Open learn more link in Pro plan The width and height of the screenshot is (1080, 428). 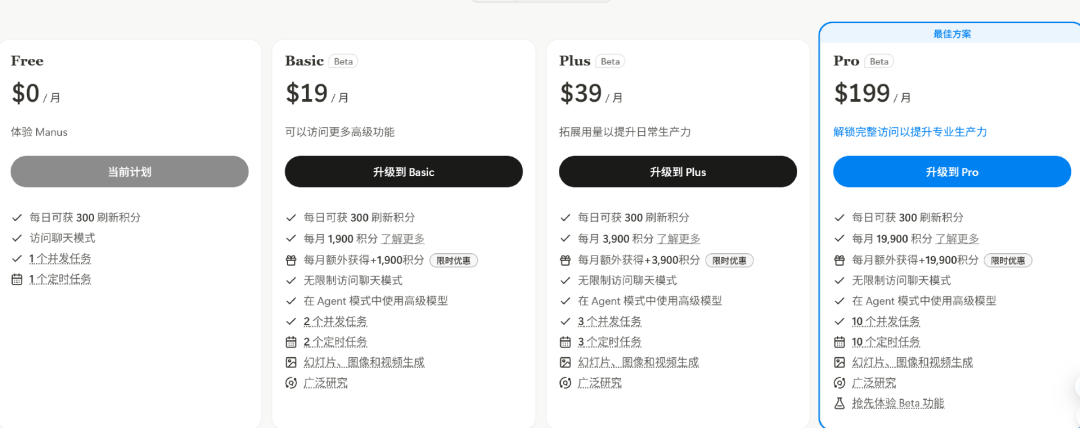(959, 239)
